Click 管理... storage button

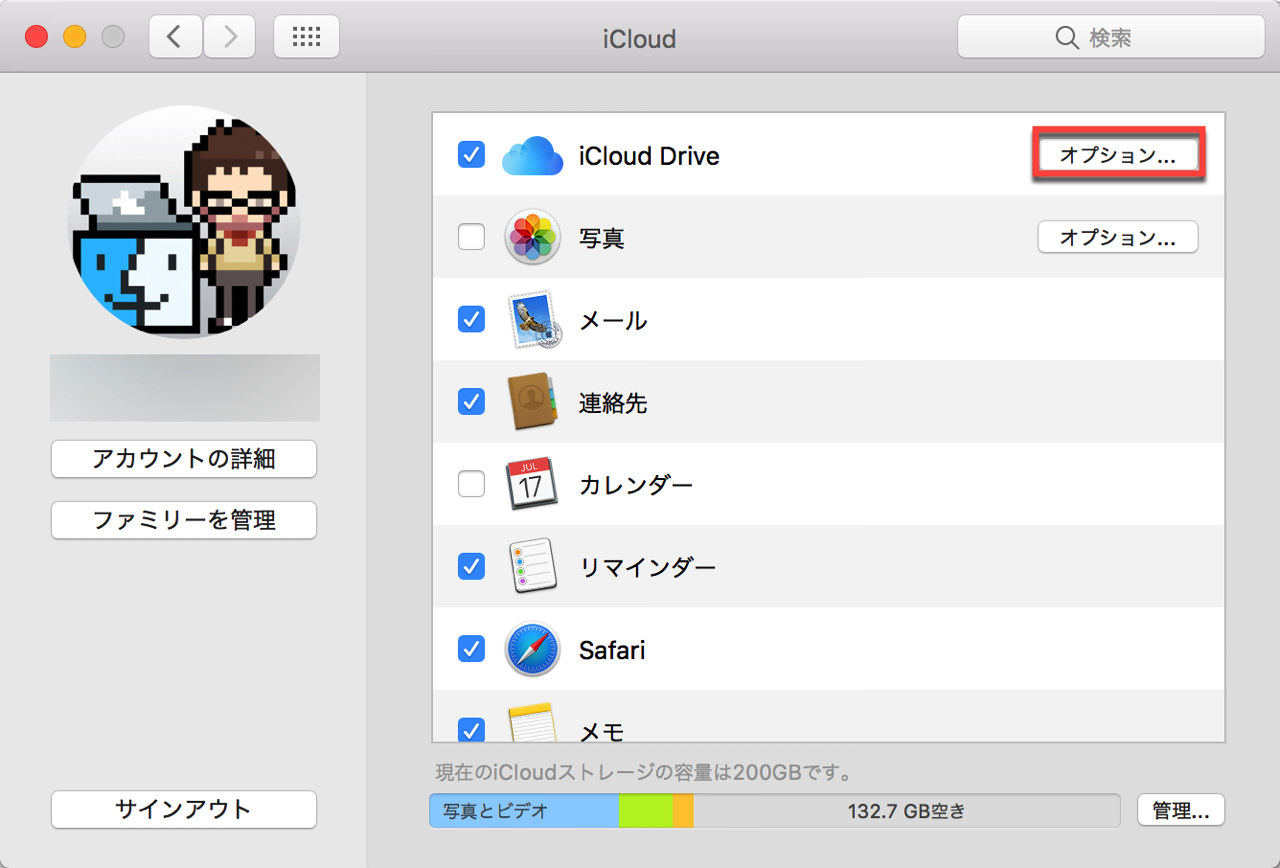(1181, 809)
